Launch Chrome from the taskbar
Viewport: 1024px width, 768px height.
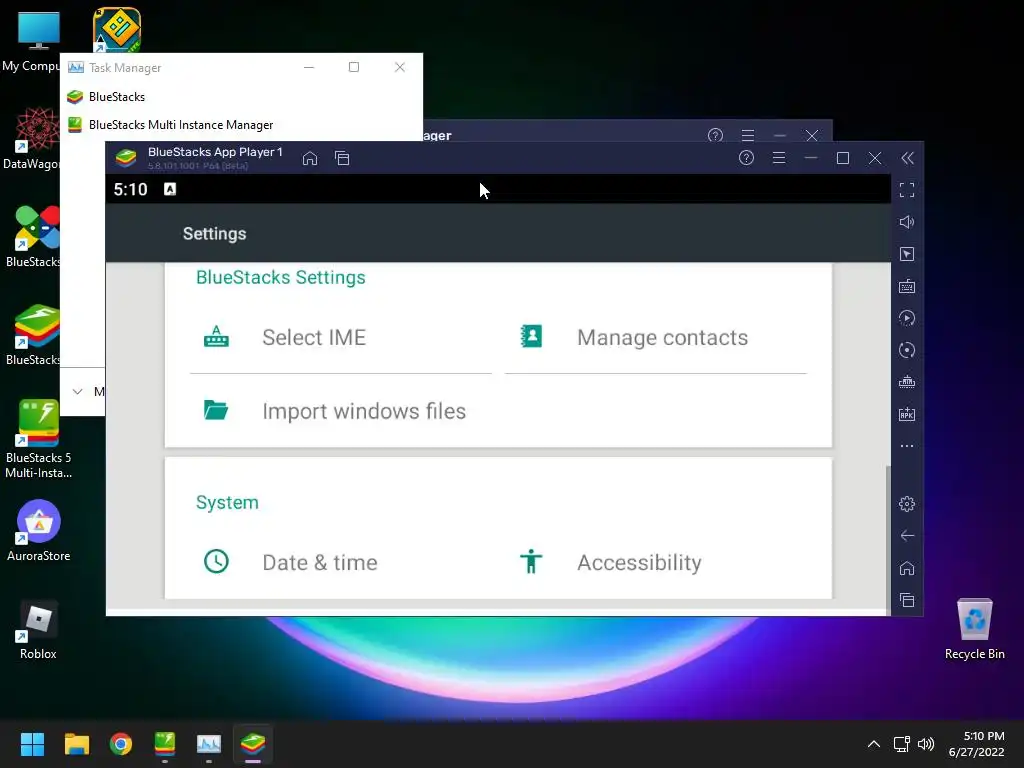[121, 744]
